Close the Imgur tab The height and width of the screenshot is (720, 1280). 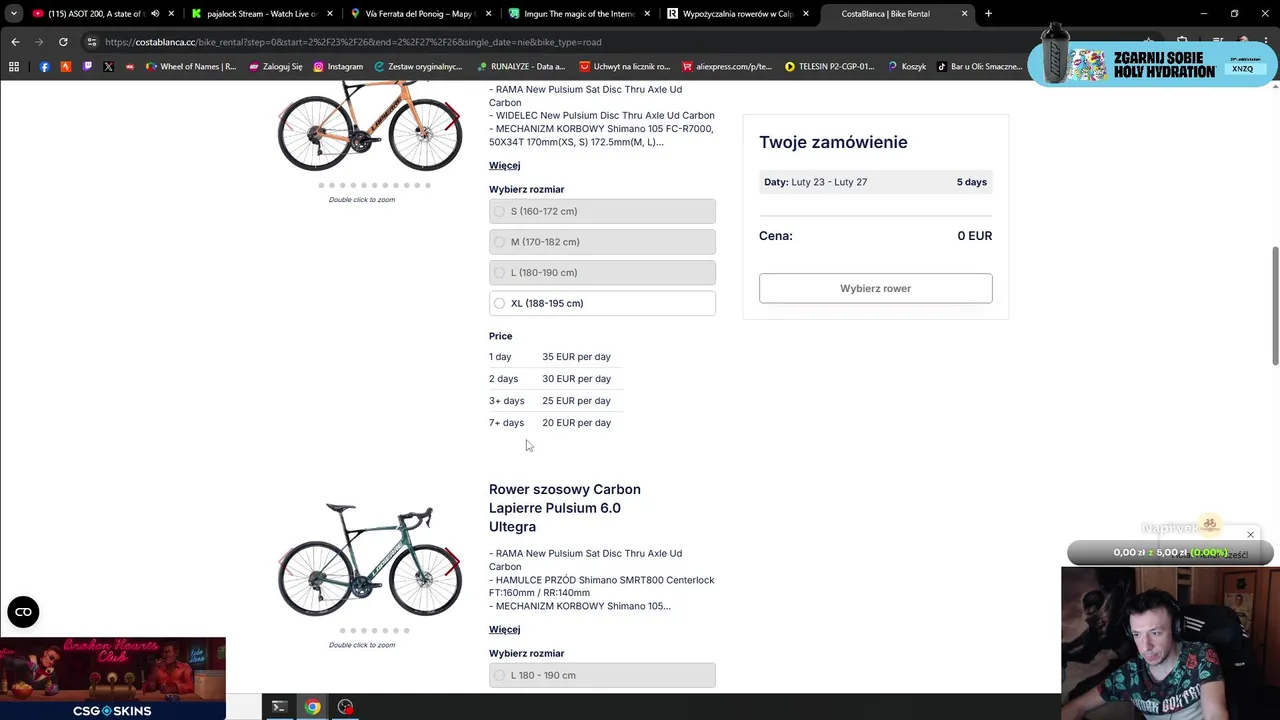pyautogui.click(x=647, y=14)
